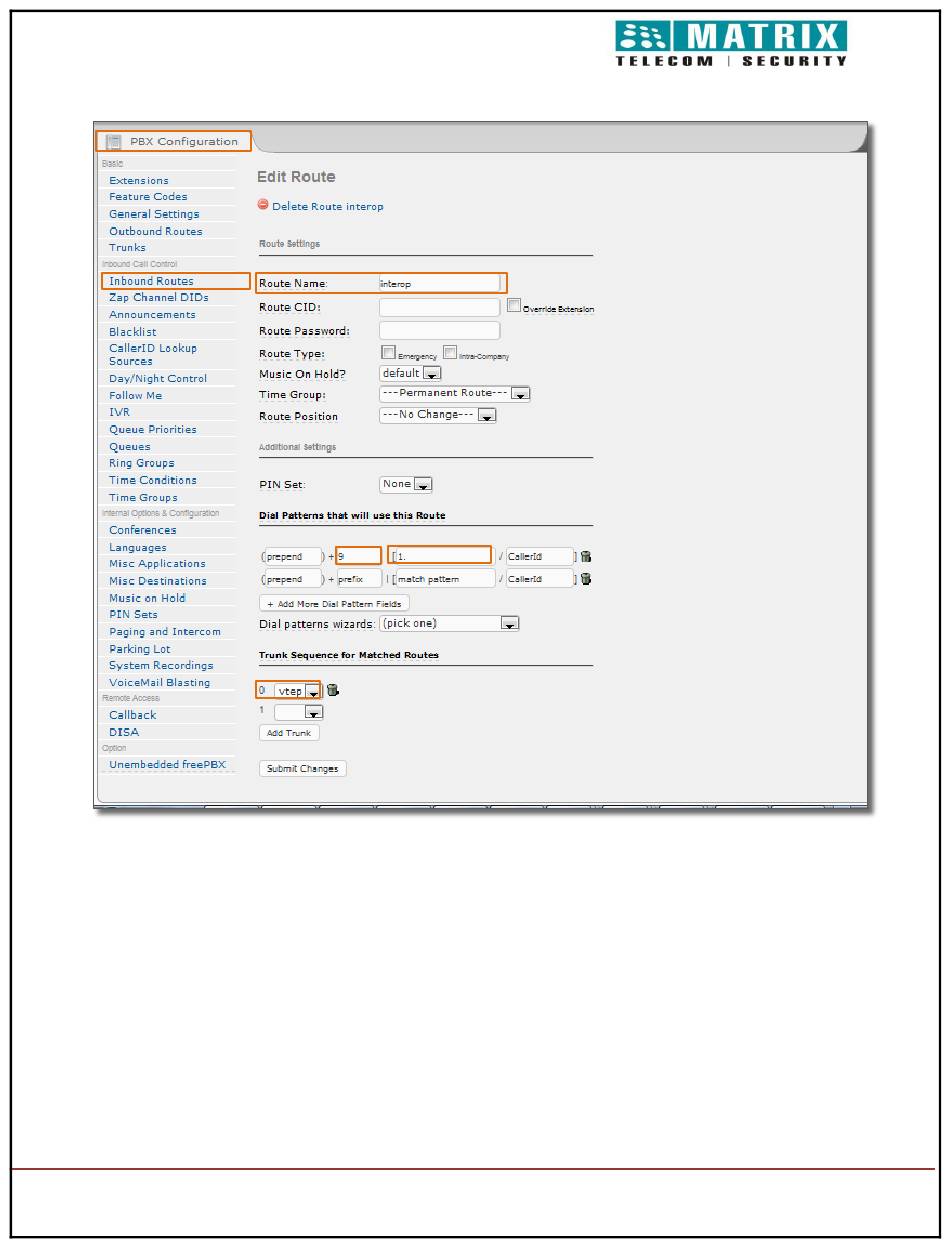The height and width of the screenshot is (1248, 950).
Task: Open the Music on Hold sidebar link
Action: coord(147,598)
